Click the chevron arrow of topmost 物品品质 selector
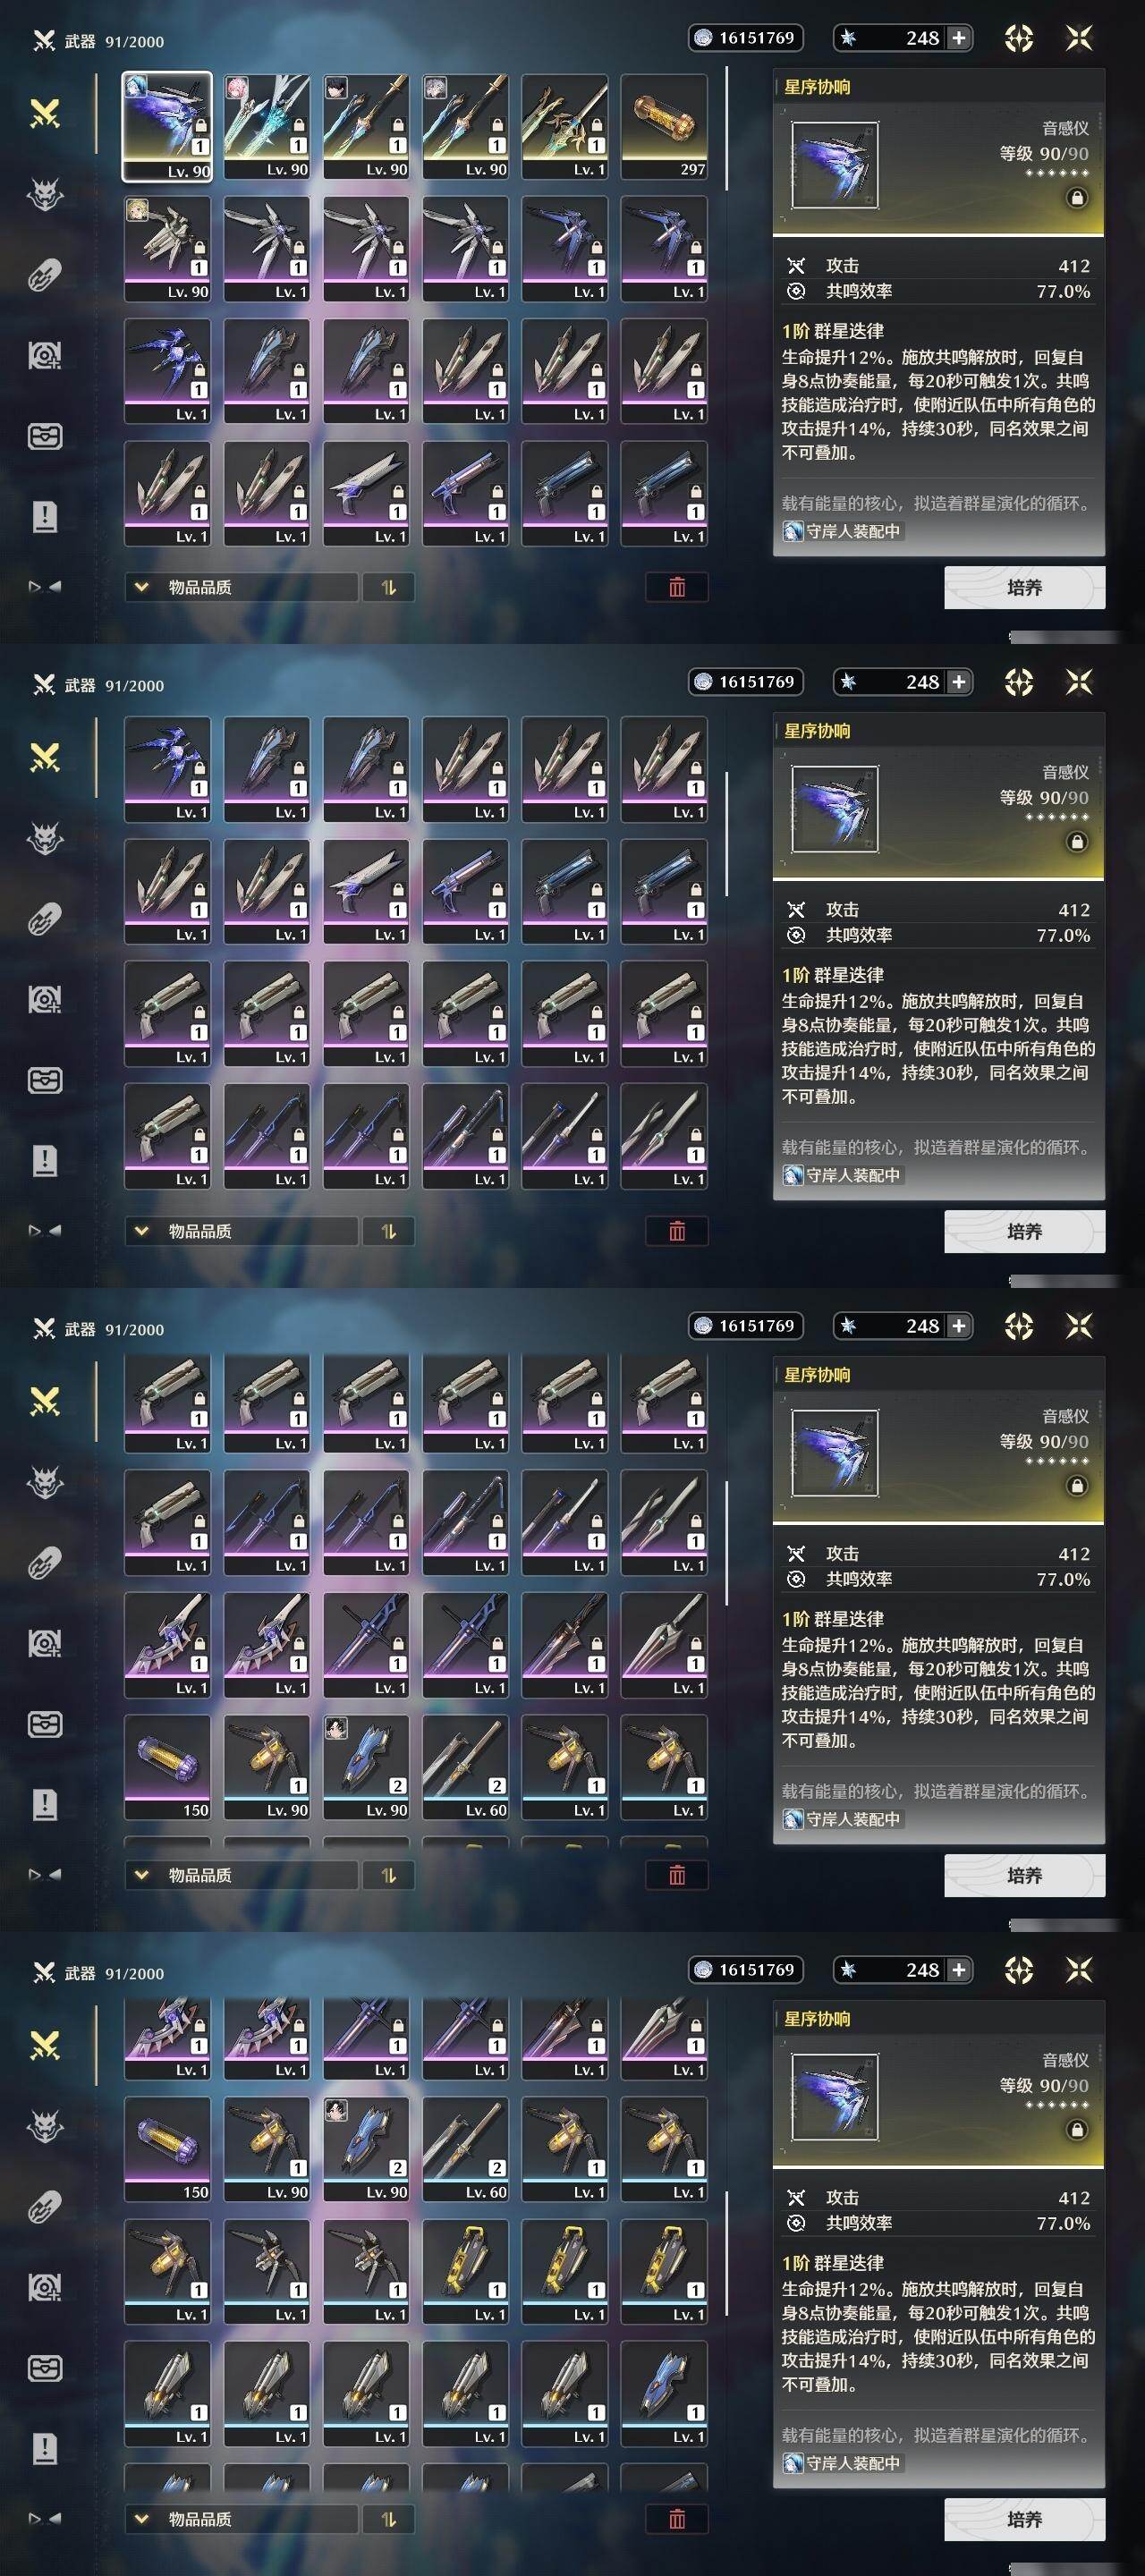The image size is (1145, 2576). click(x=141, y=587)
